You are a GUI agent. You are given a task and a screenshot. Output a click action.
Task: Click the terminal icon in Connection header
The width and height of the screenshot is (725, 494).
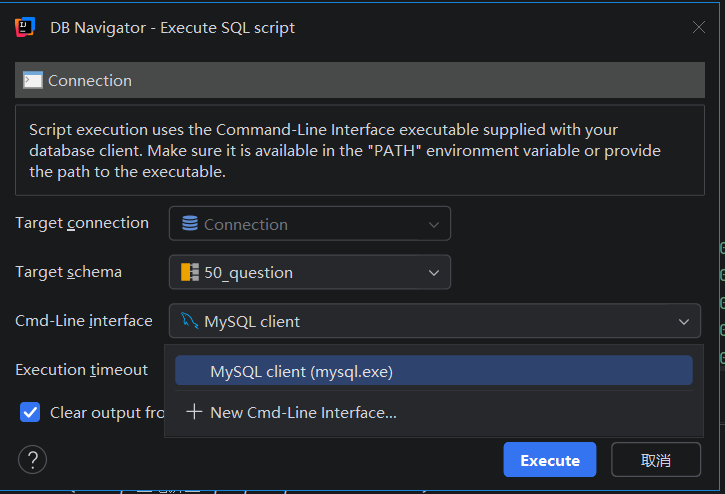point(33,80)
